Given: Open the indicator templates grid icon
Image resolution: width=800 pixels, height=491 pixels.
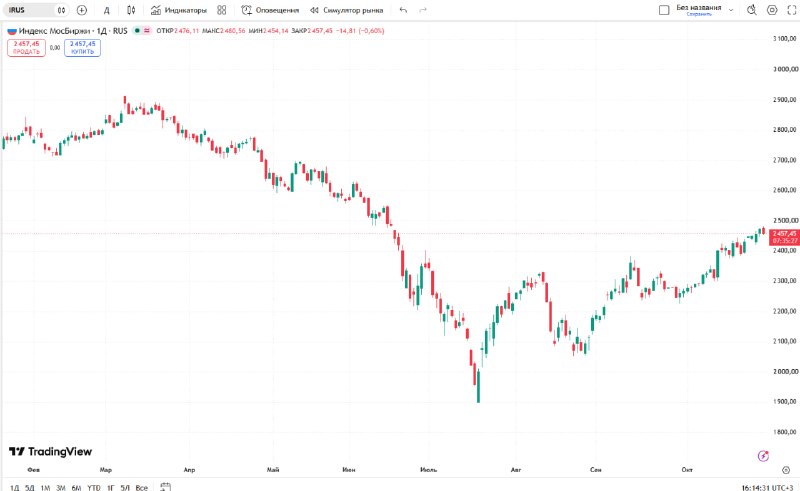Looking at the screenshot, I should click(221, 10).
